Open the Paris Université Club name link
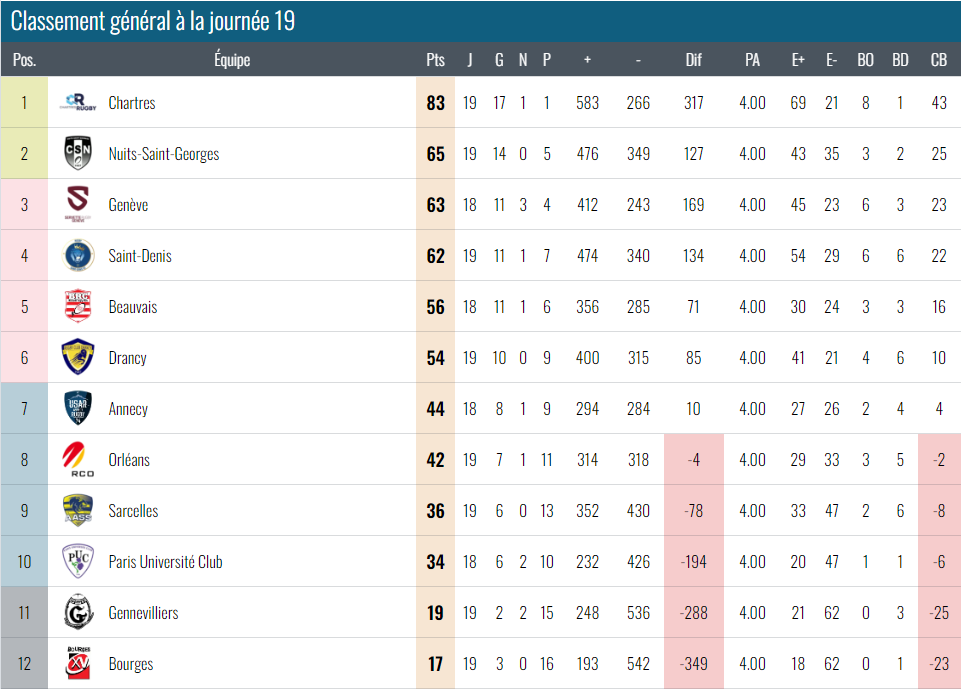This screenshot has height=689, width=962. coord(165,562)
